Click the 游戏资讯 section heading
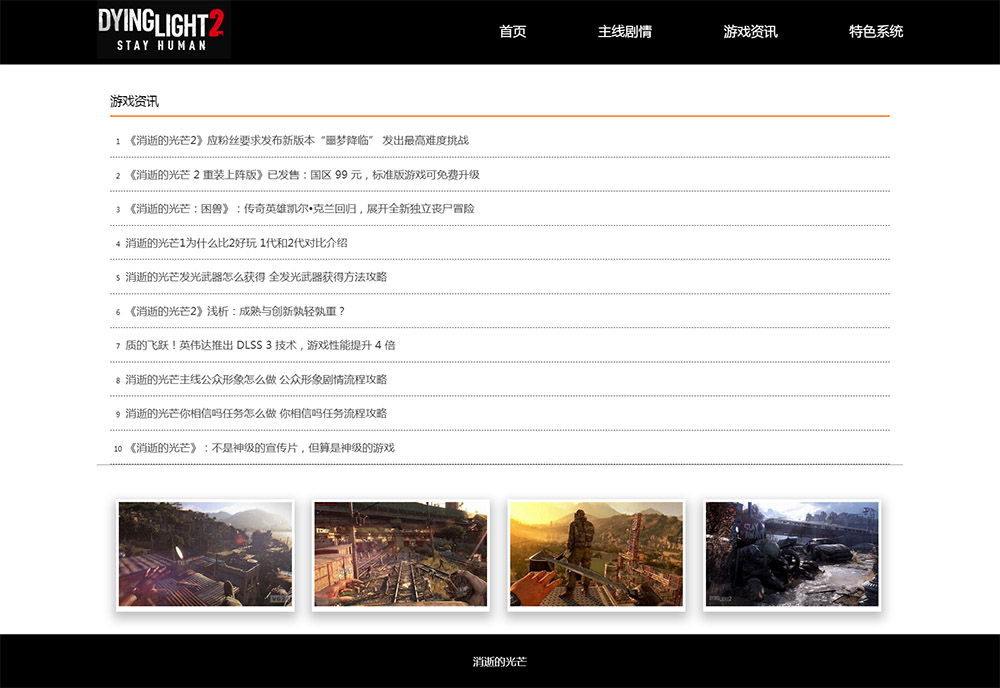This screenshot has width=1000, height=688. (135, 101)
